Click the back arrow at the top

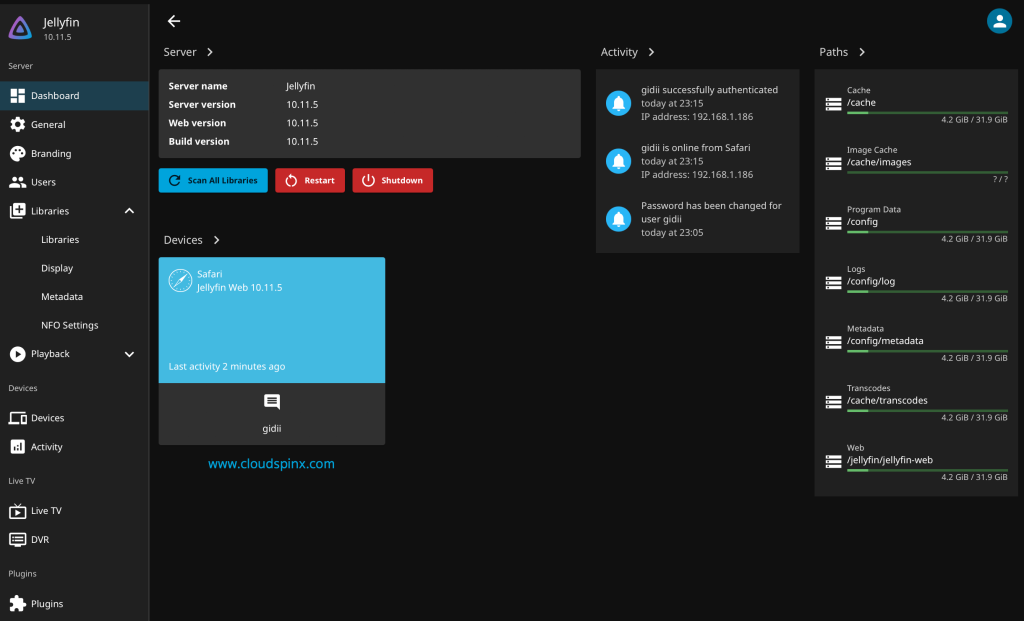coord(173,21)
